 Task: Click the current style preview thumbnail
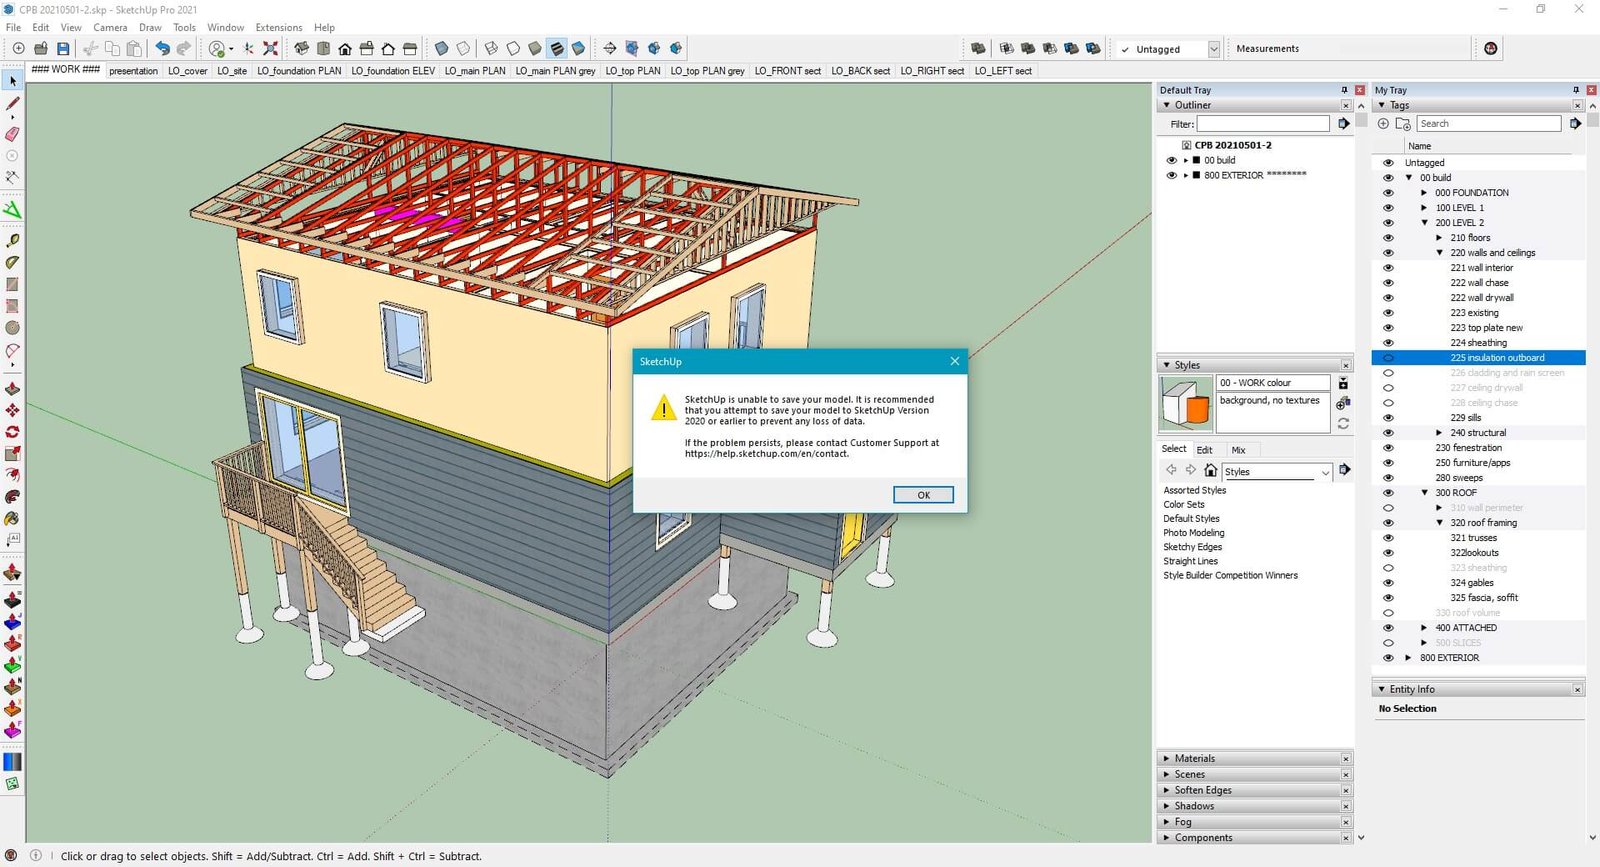click(x=1186, y=404)
